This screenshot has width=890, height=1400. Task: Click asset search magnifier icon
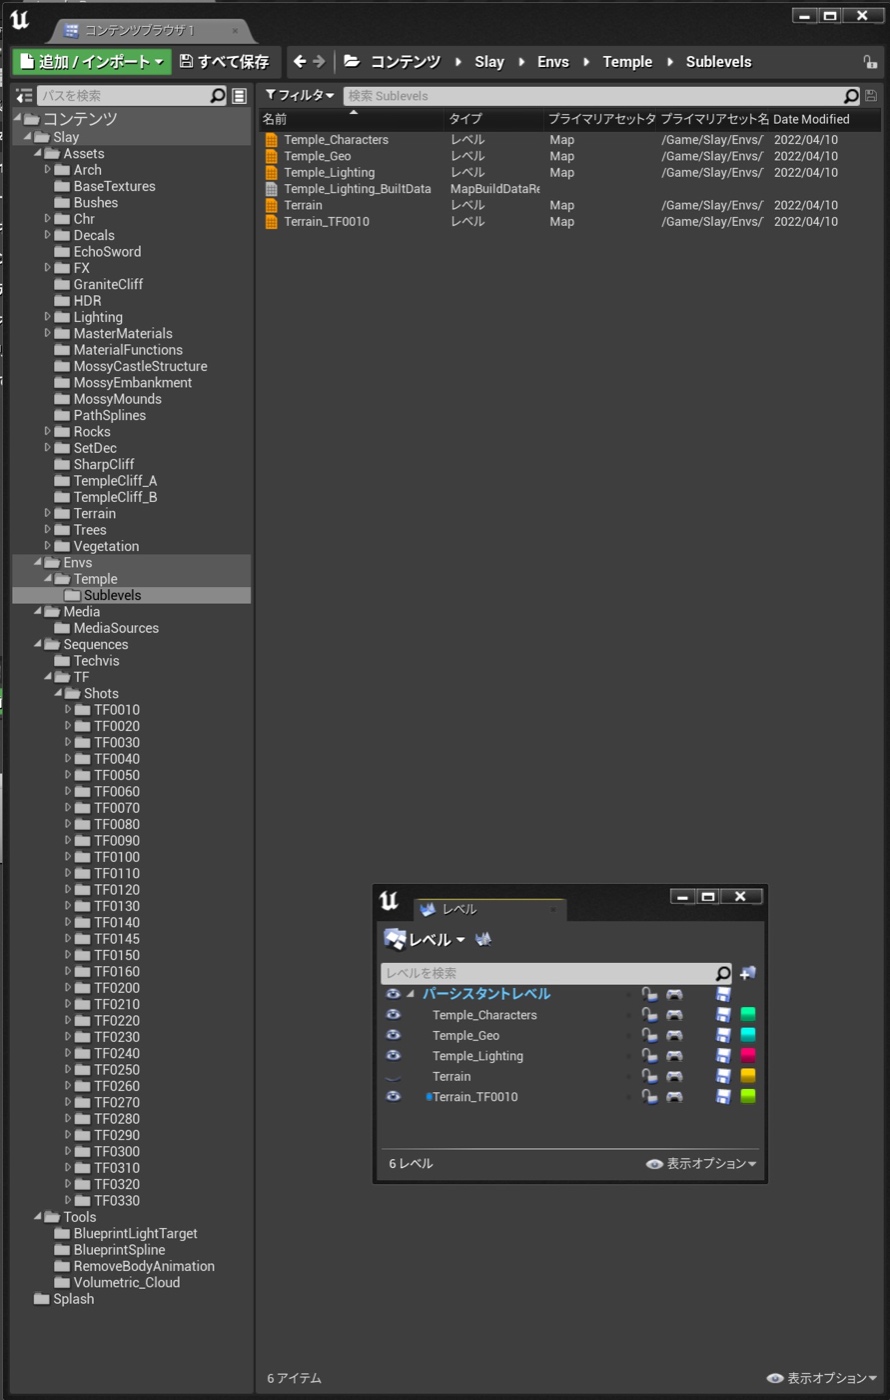pos(851,96)
